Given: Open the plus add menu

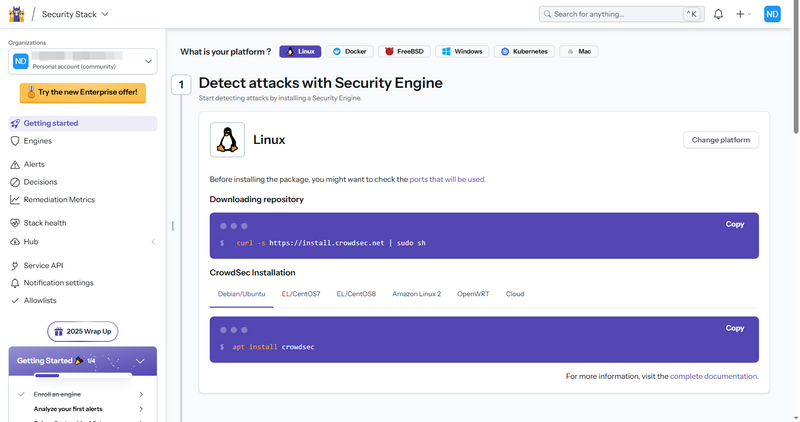Looking at the screenshot, I should click(743, 14).
